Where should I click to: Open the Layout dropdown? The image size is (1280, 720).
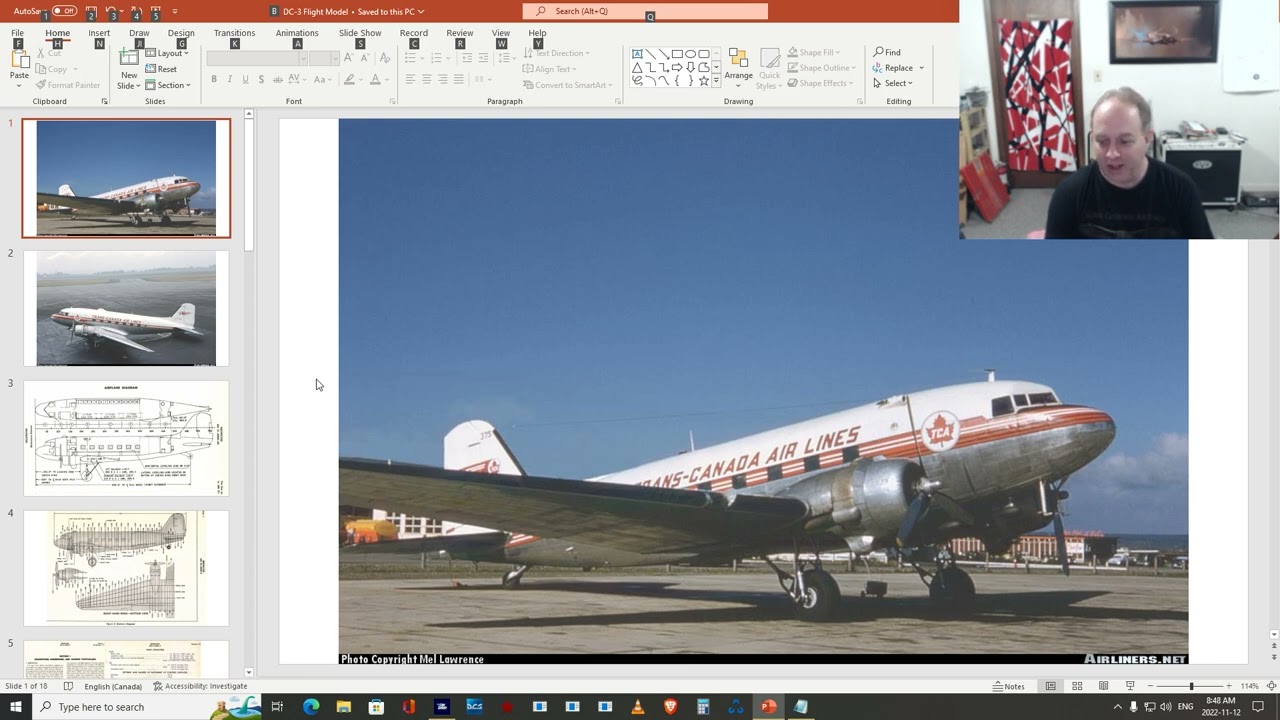pos(168,53)
